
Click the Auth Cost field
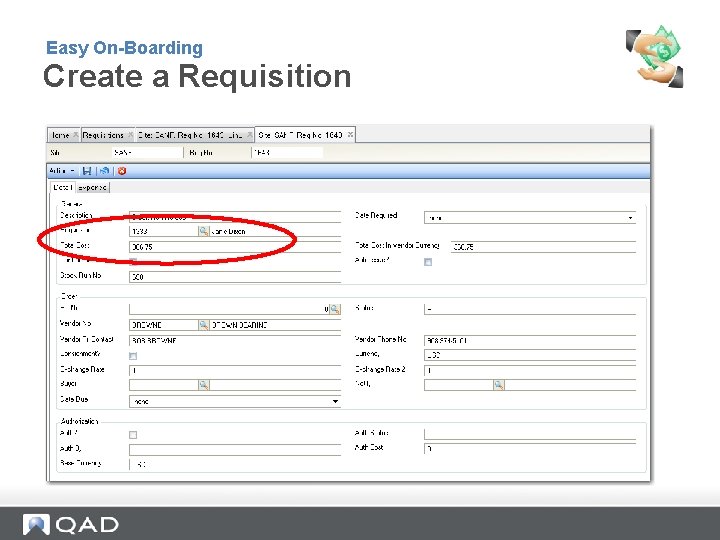click(530, 448)
